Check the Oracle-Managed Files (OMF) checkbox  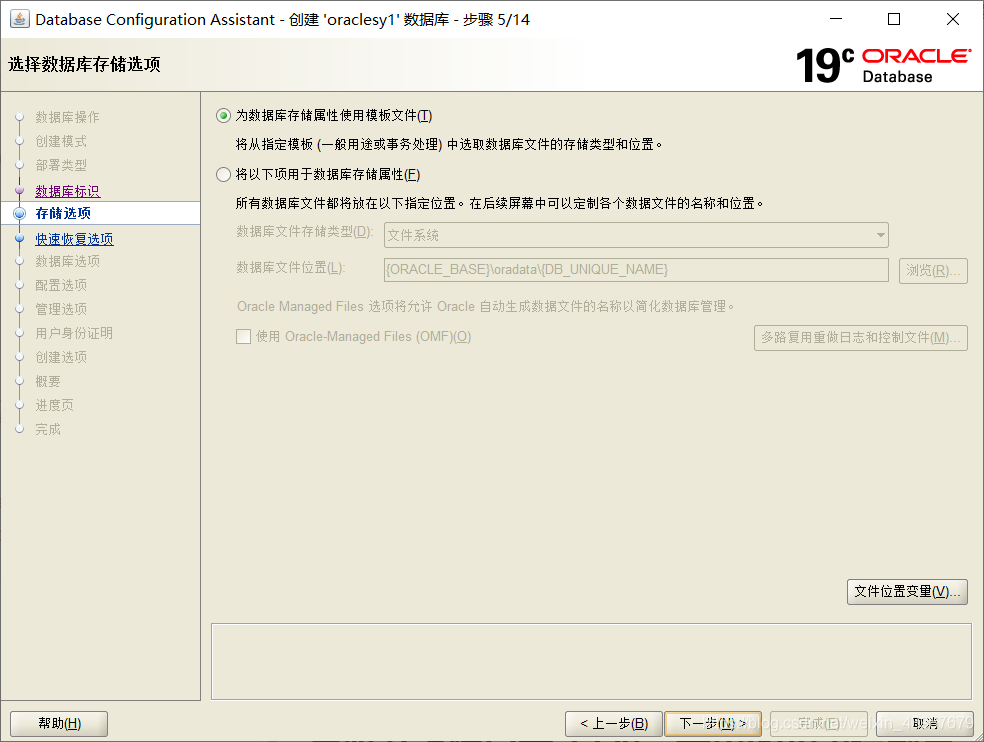tap(243, 336)
